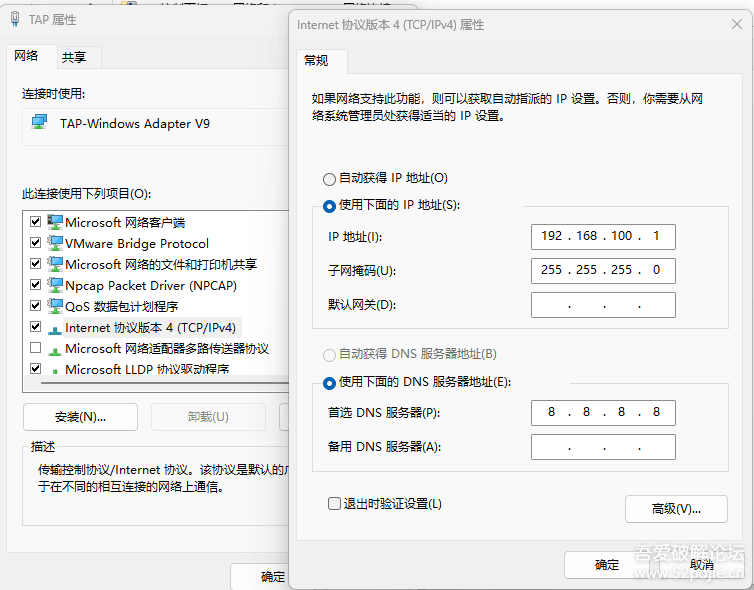Click the Internet 协议版本 4 item icon
The width and height of the screenshot is (754, 590).
point(55,330)
